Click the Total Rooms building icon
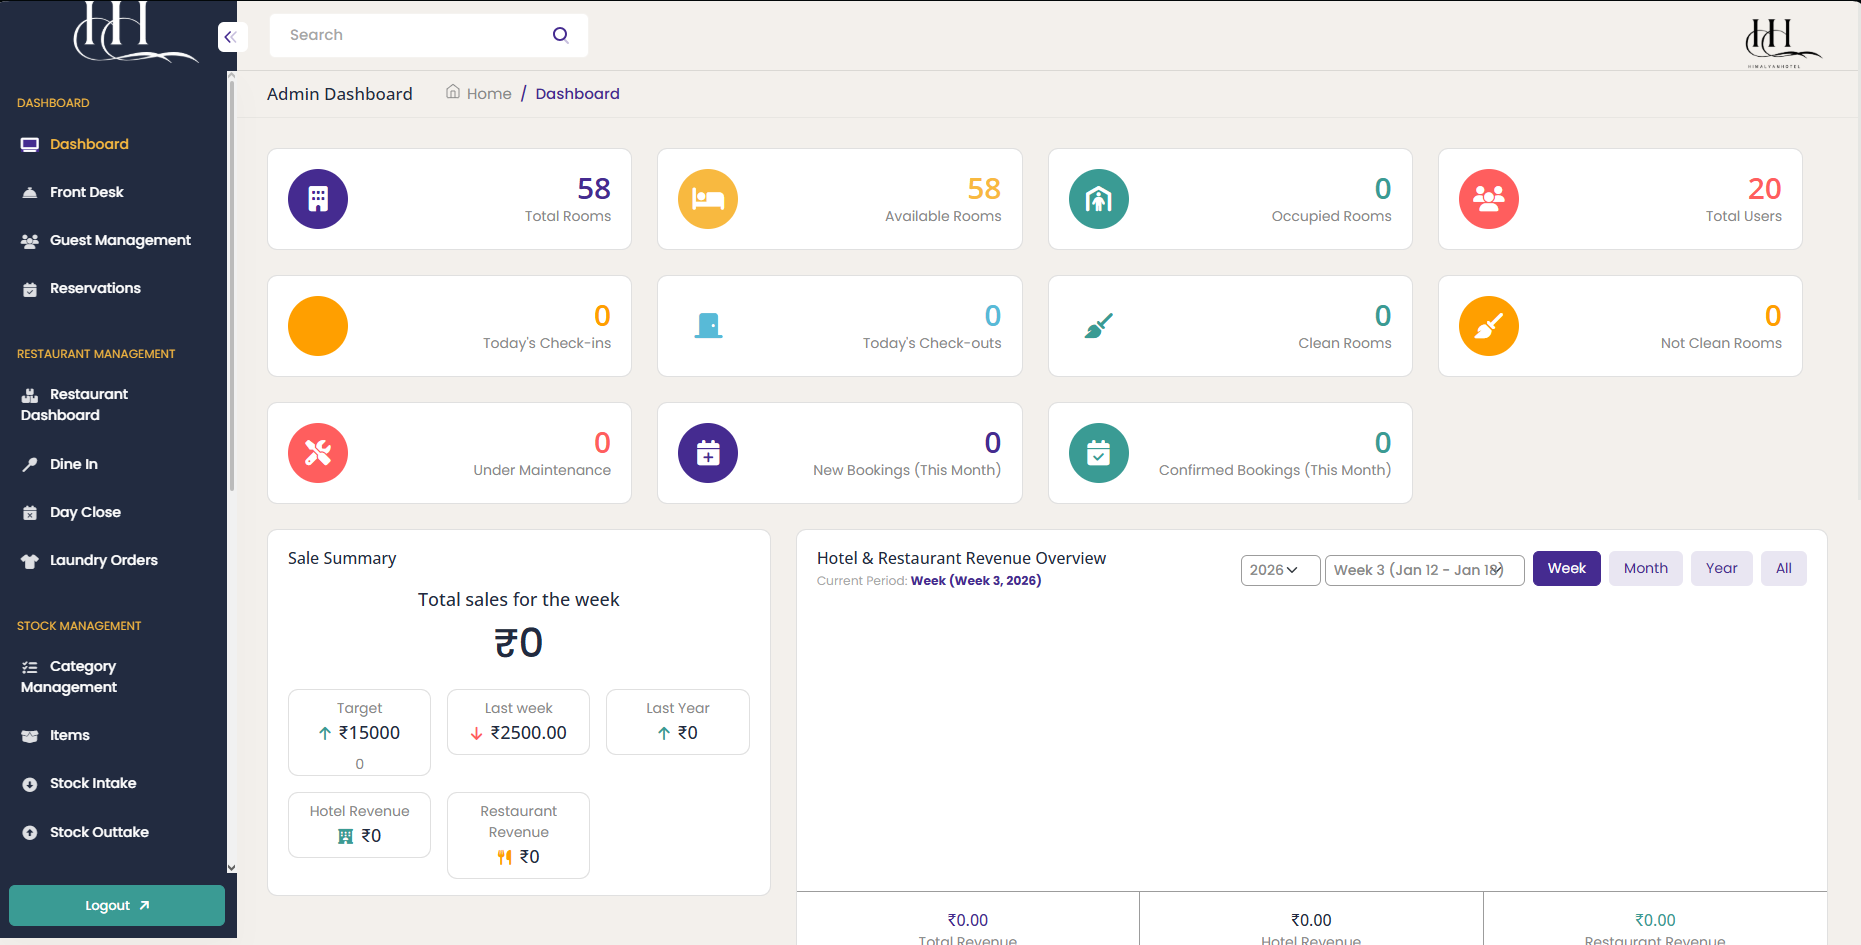Viewport: 1861px width, 945px height. (x=318, y=199)
